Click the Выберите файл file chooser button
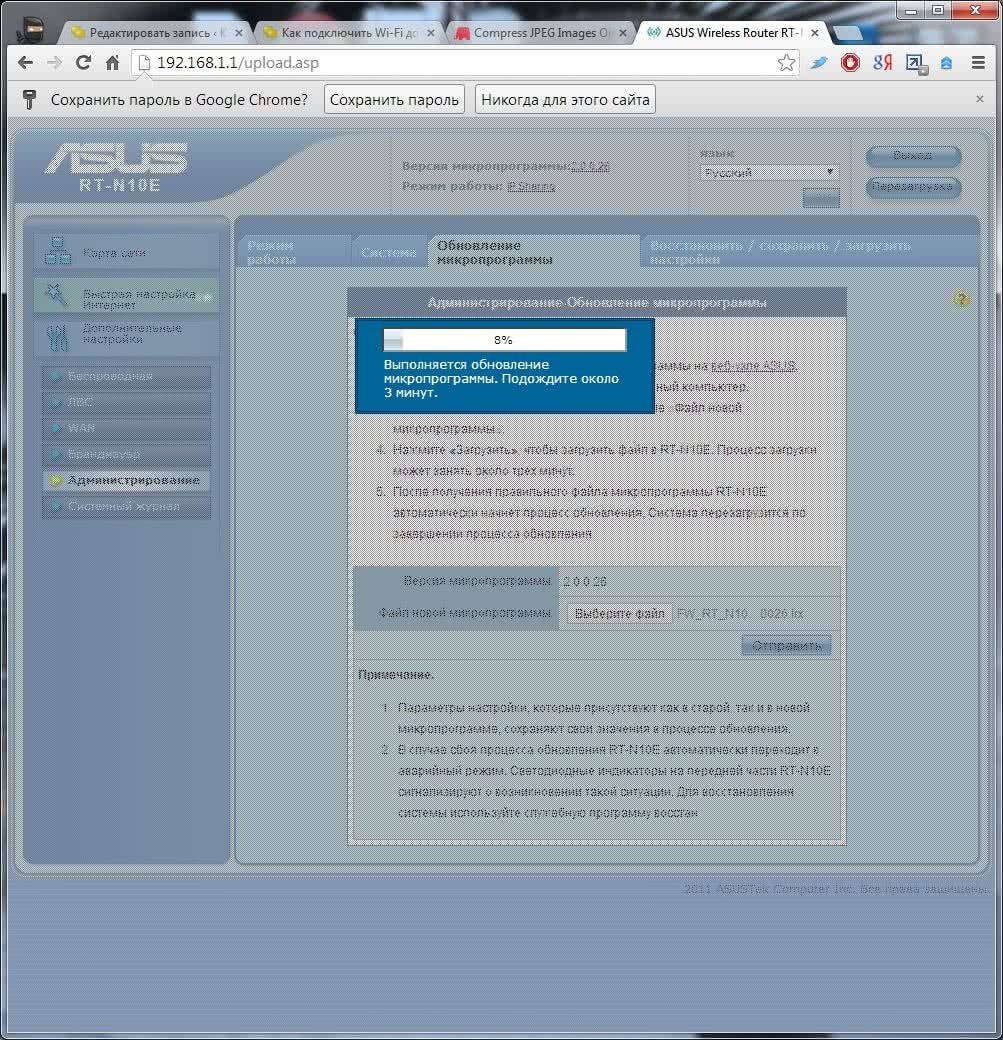This screenshot has width=1003, height=1040. pos(620,613)
